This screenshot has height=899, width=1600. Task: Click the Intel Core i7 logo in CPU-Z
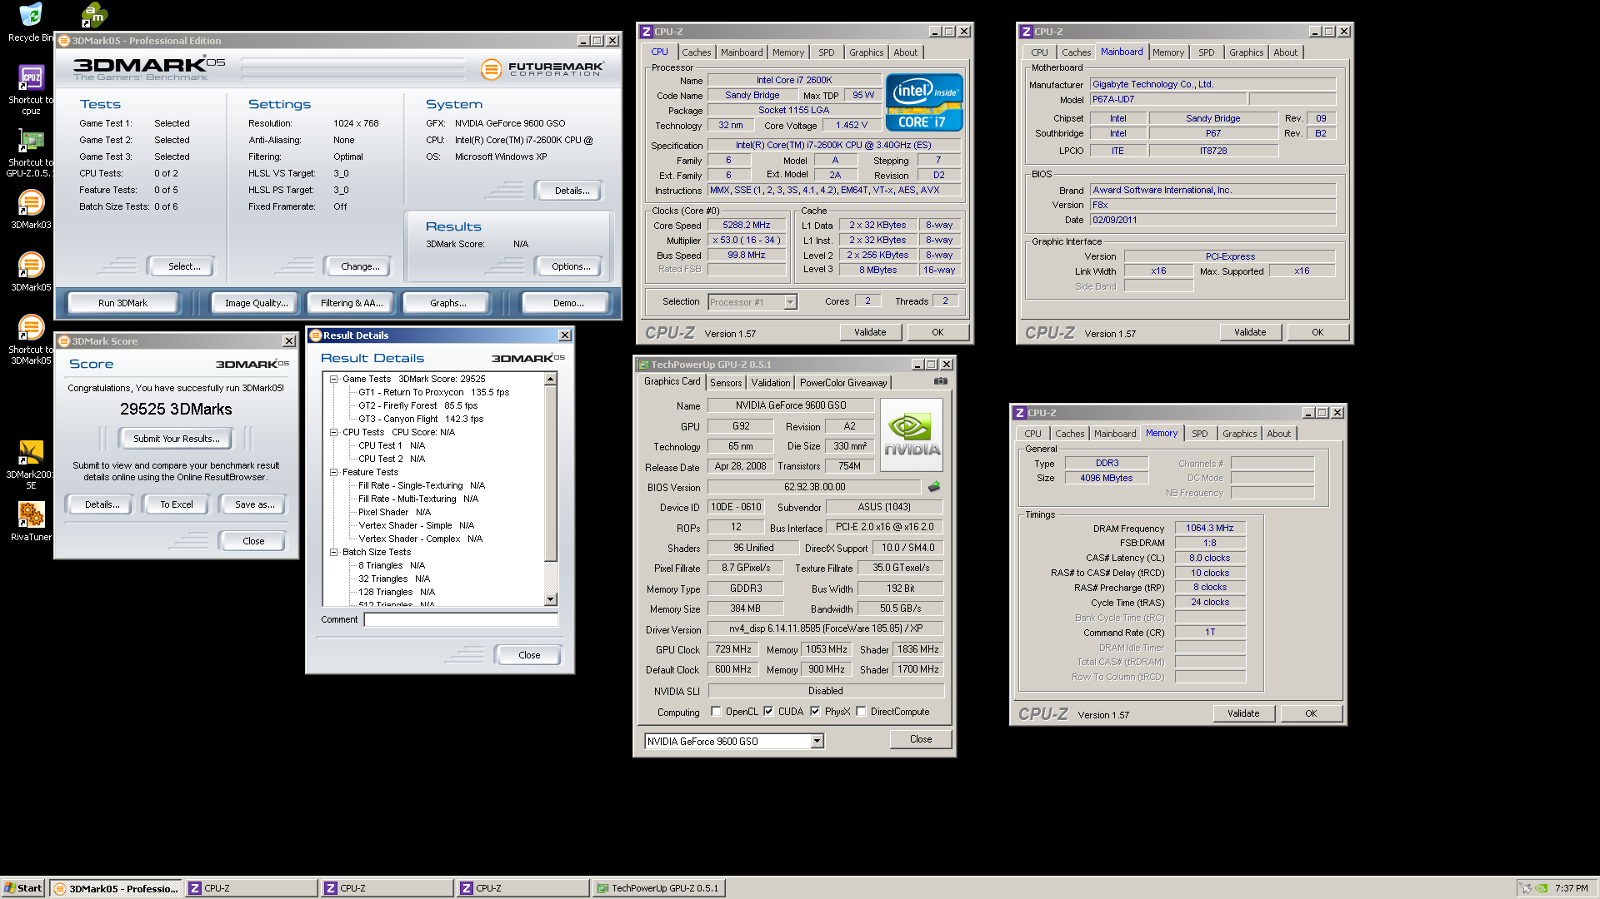925,103
